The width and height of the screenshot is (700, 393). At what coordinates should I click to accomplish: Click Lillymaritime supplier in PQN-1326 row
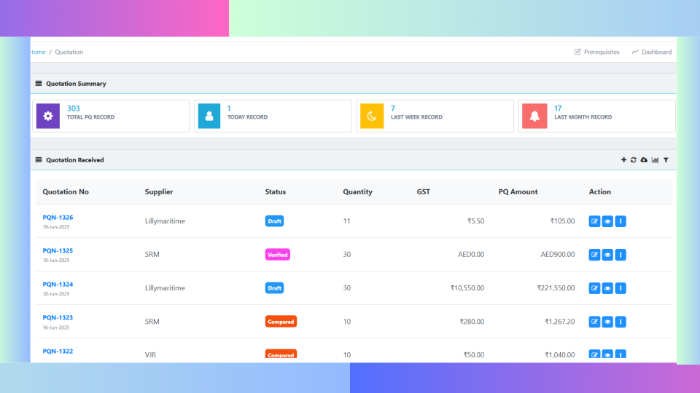[165, 221]
